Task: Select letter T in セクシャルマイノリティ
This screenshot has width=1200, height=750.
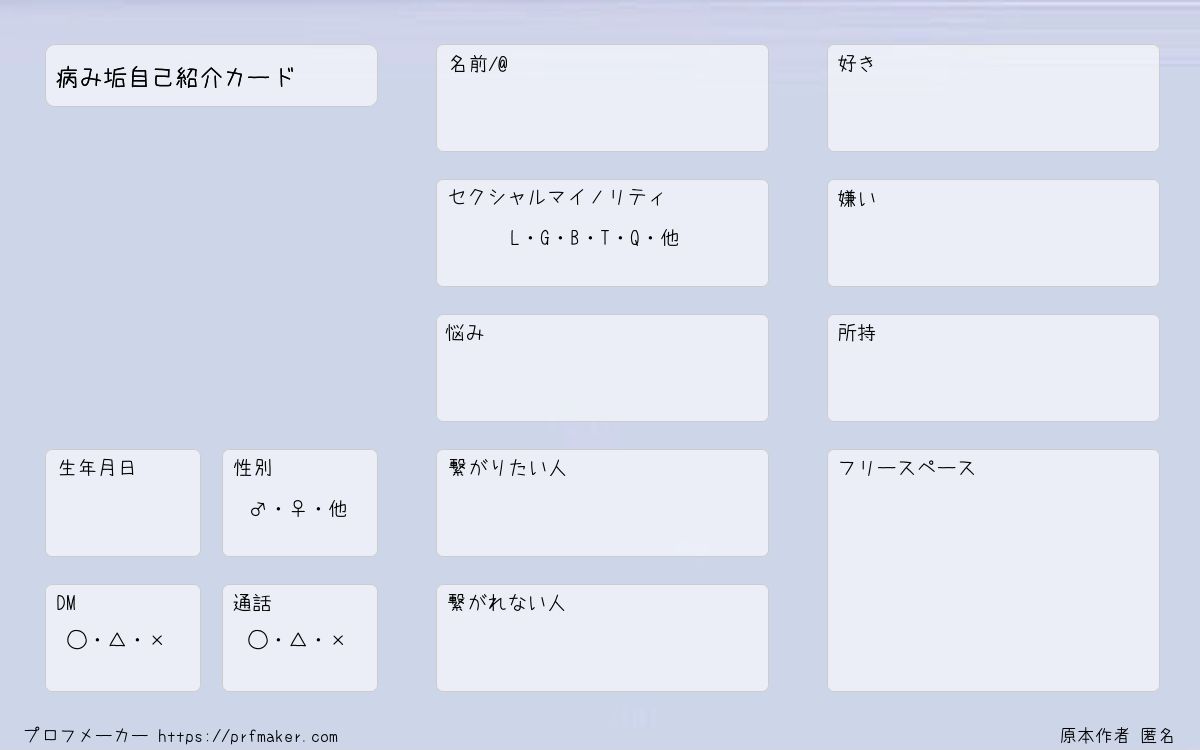Action: (x=604, y=238)
